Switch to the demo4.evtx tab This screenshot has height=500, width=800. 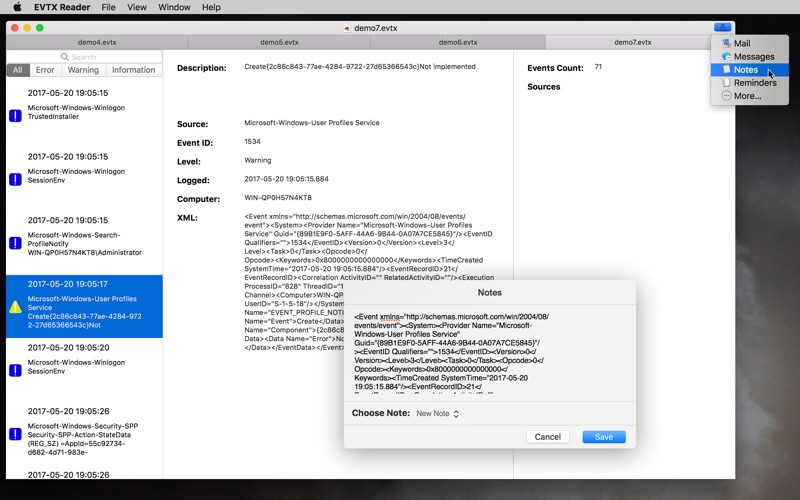(97, 42)
